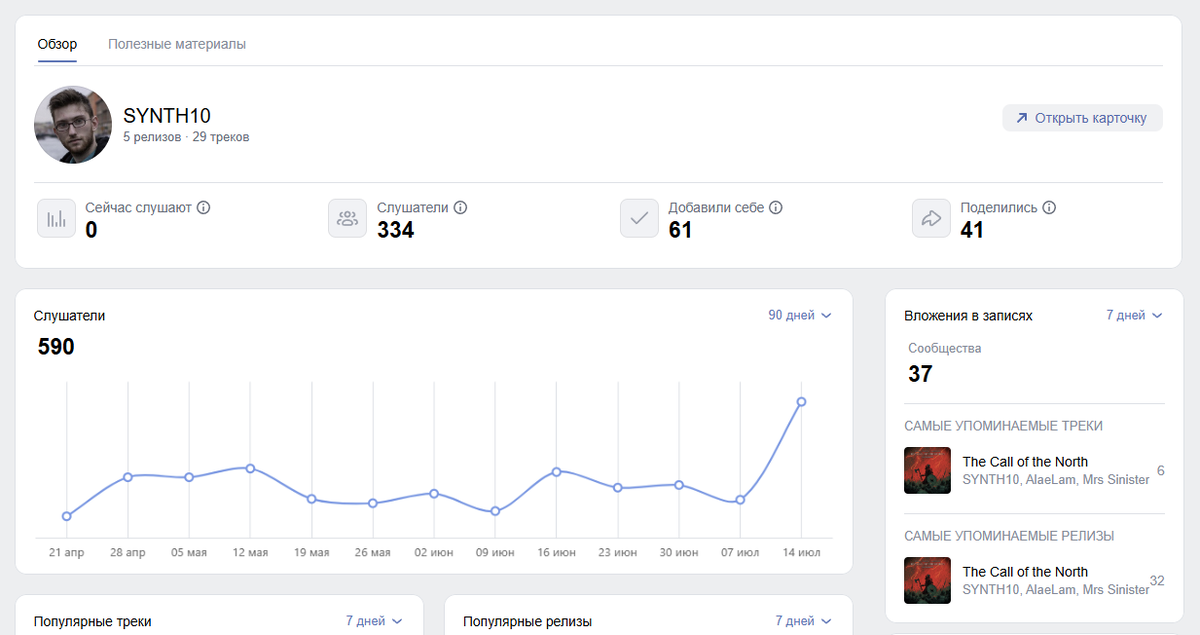Click the 'Популярные треки' heading
This screenshot has width=1200, height=635.
(x=93, y=621)
